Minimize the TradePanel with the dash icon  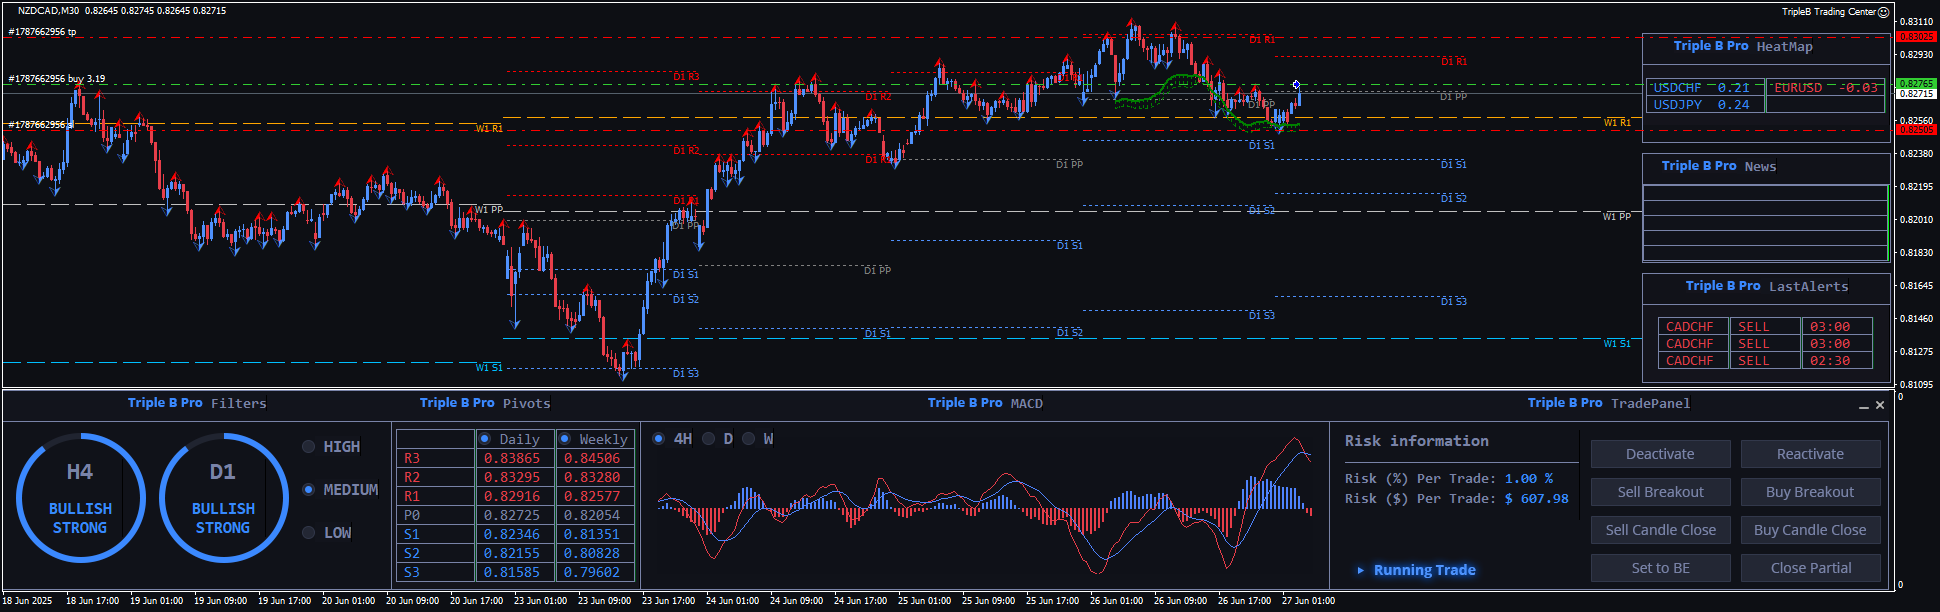click(x=1864, y=406)
